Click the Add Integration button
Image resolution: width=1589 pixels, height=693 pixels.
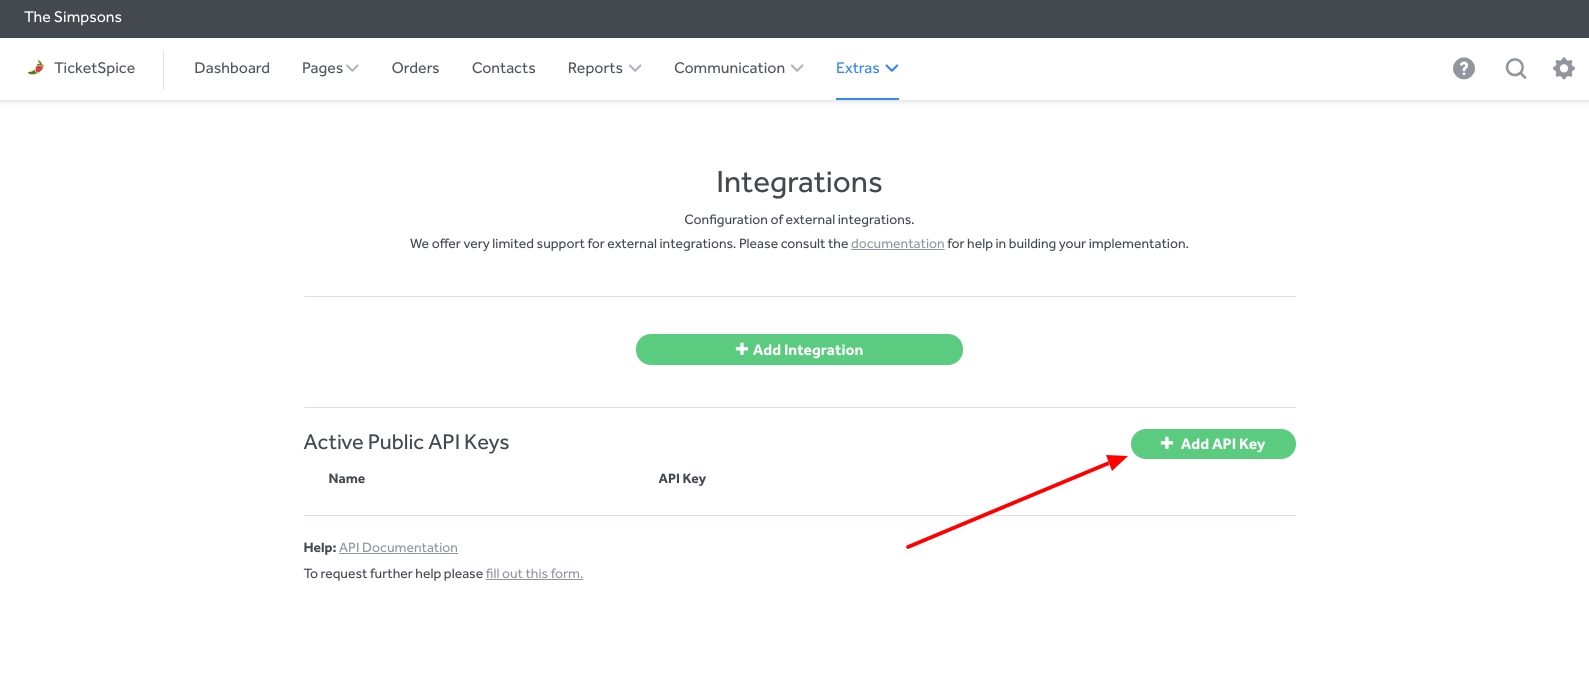point(799,350)
